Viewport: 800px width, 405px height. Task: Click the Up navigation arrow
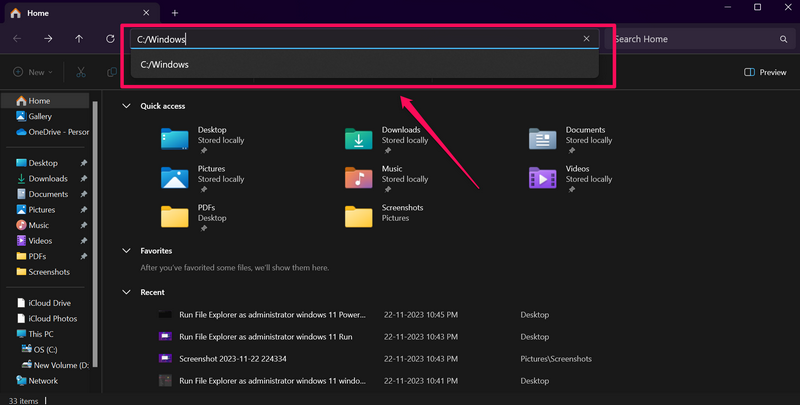79,39
